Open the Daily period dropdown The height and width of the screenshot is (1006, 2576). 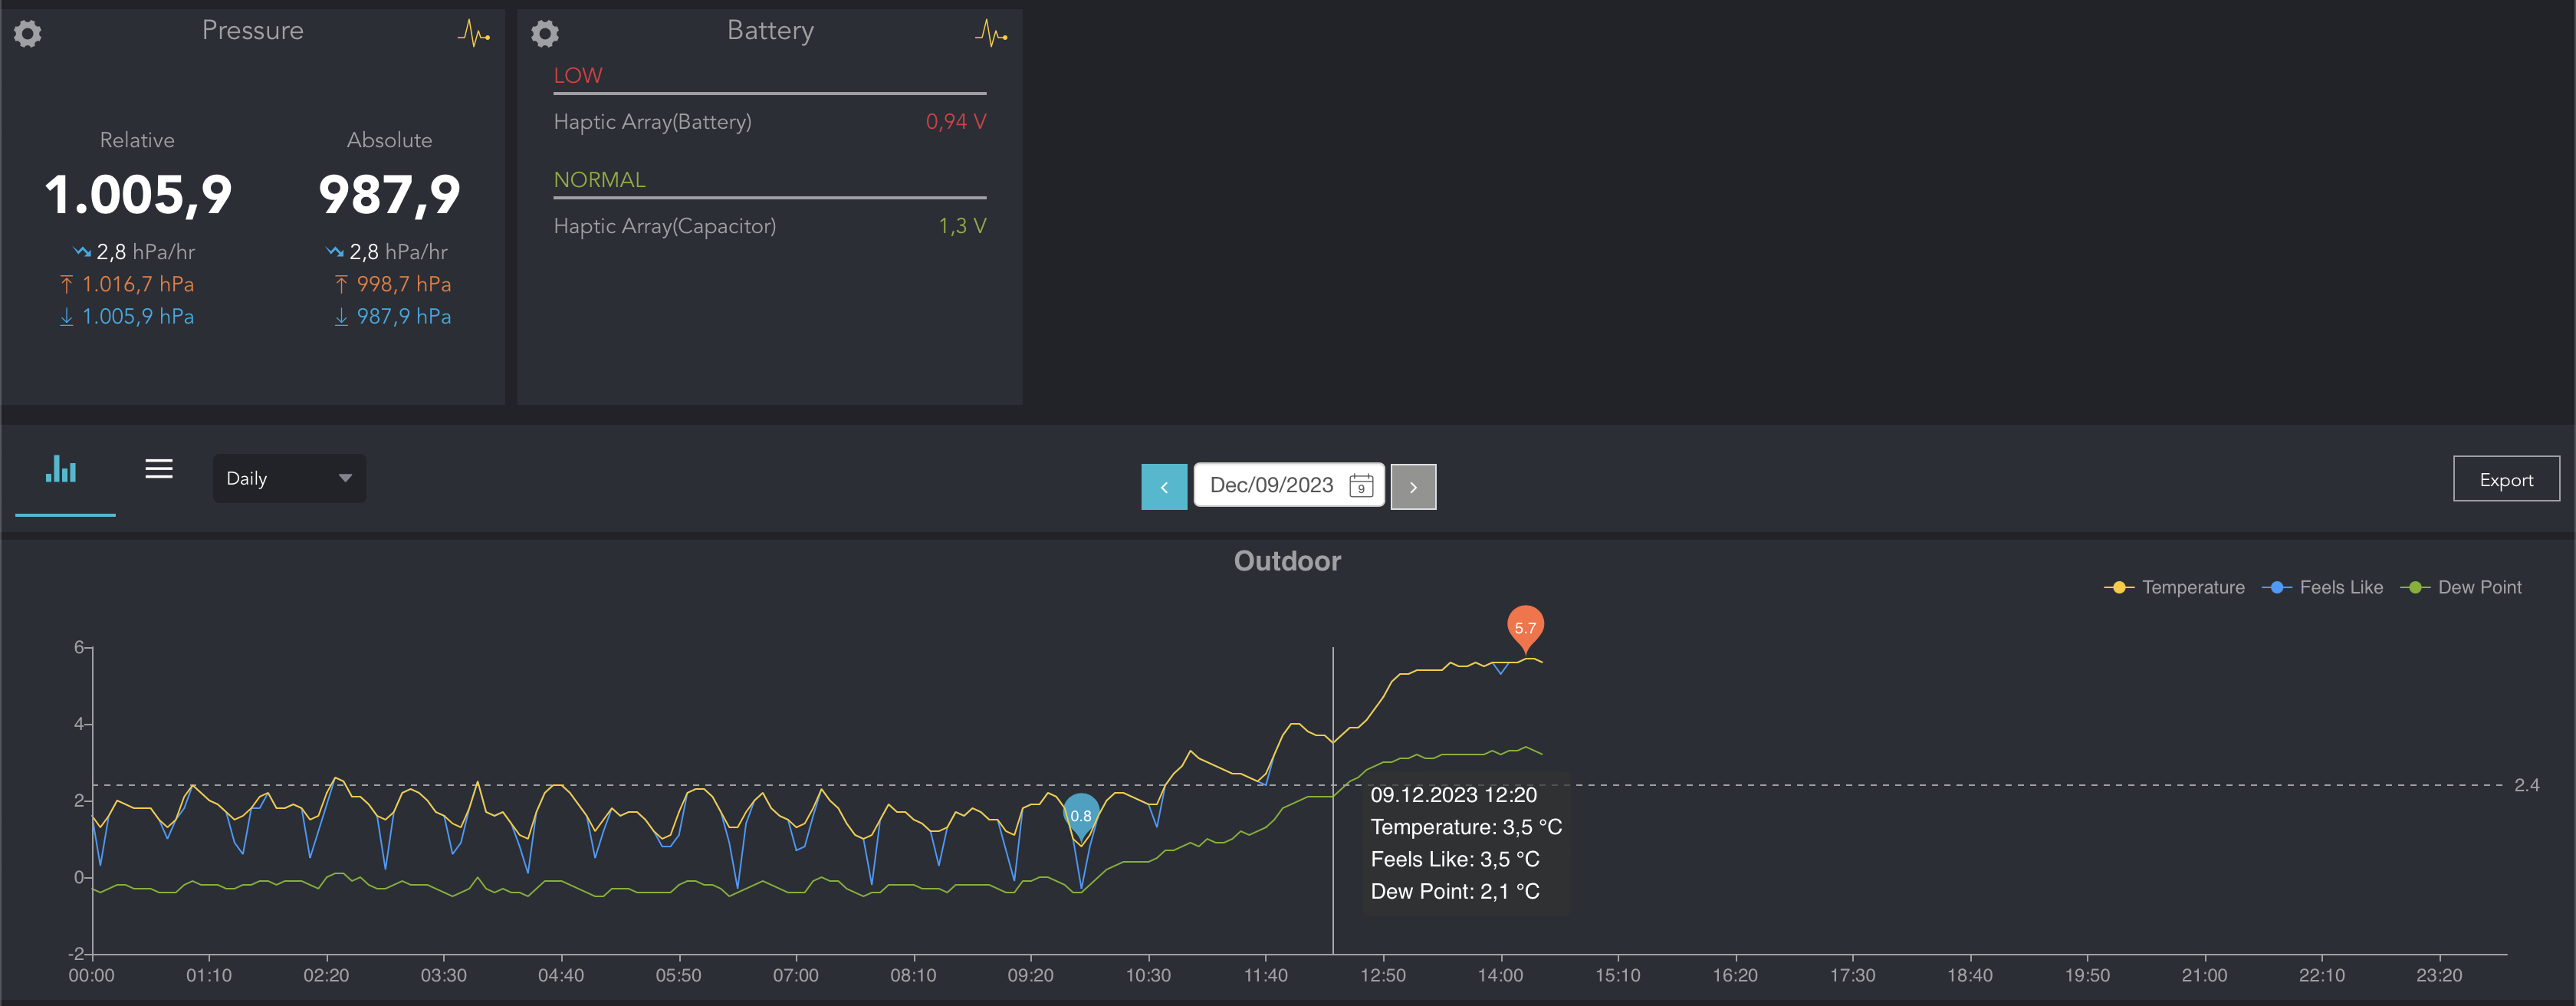click(x=289, y=478)
